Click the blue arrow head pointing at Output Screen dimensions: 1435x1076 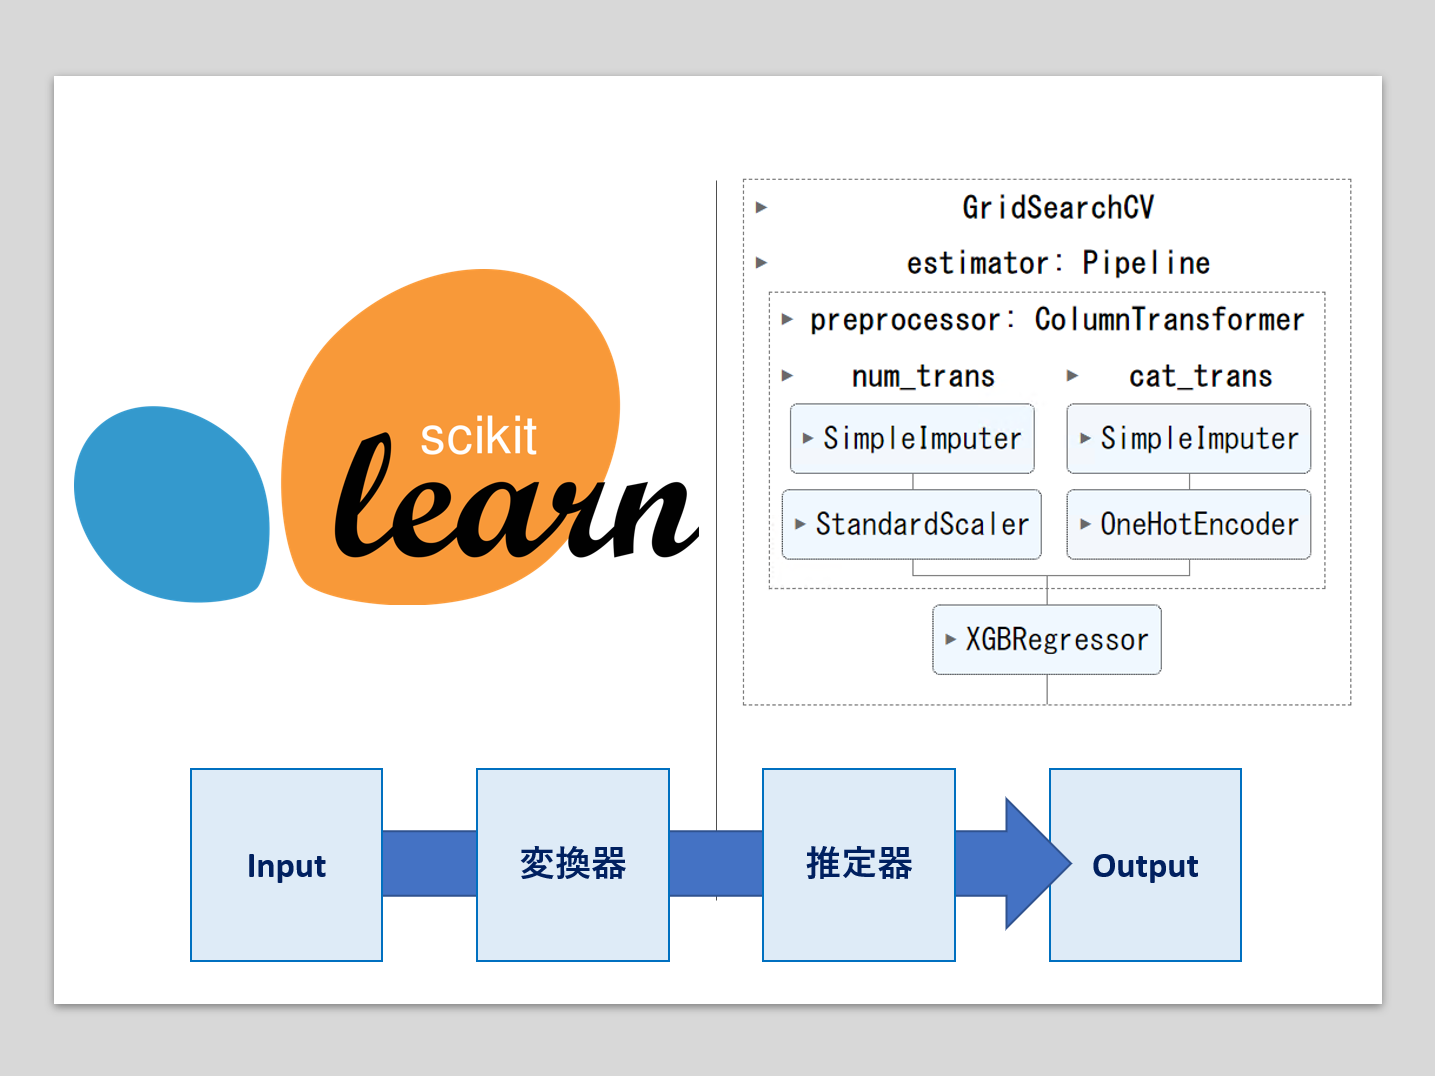(x=1028, y=863)
